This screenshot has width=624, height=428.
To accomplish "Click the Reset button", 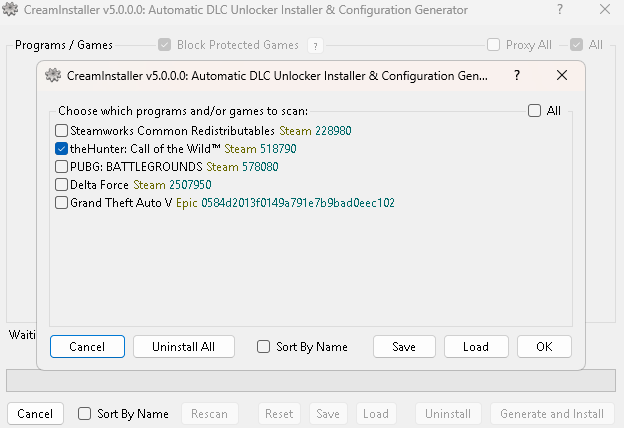I will coord(279,414).
